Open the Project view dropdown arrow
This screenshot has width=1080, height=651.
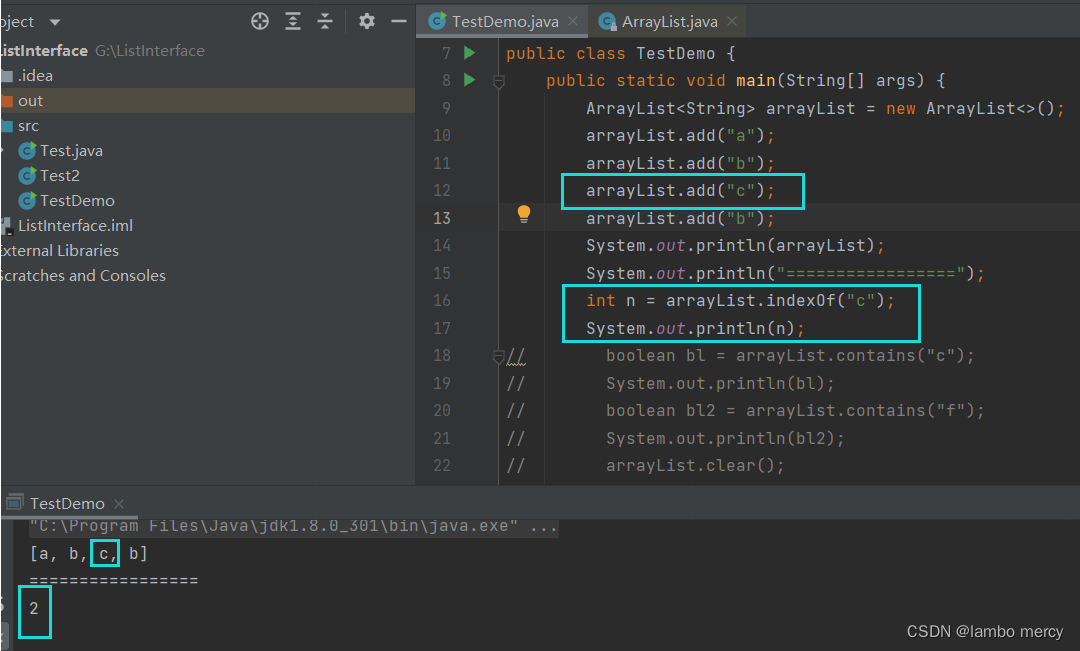[x=55, y=22]
